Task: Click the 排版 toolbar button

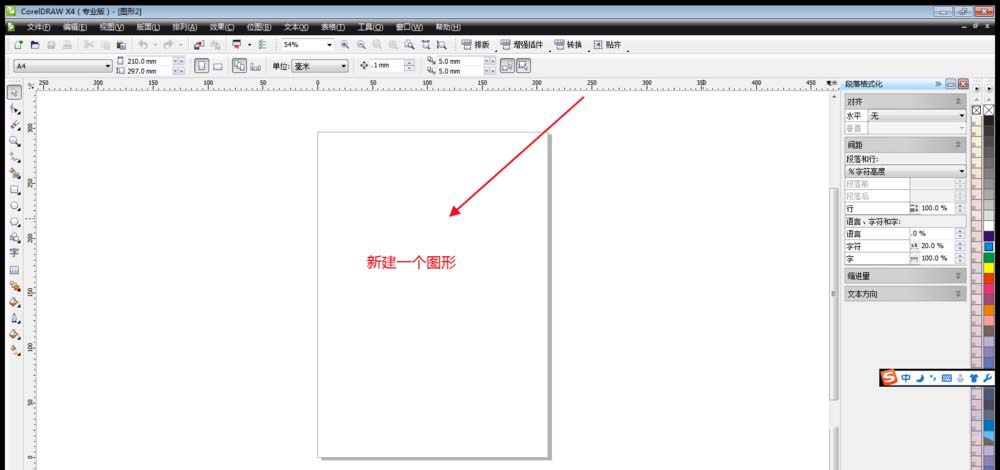Action: pos(475,45)
